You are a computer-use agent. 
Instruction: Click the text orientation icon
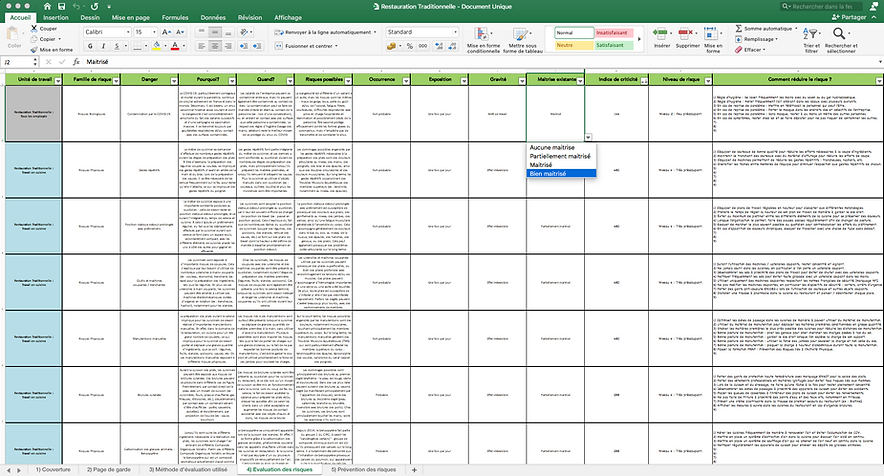tap(244, 32)
